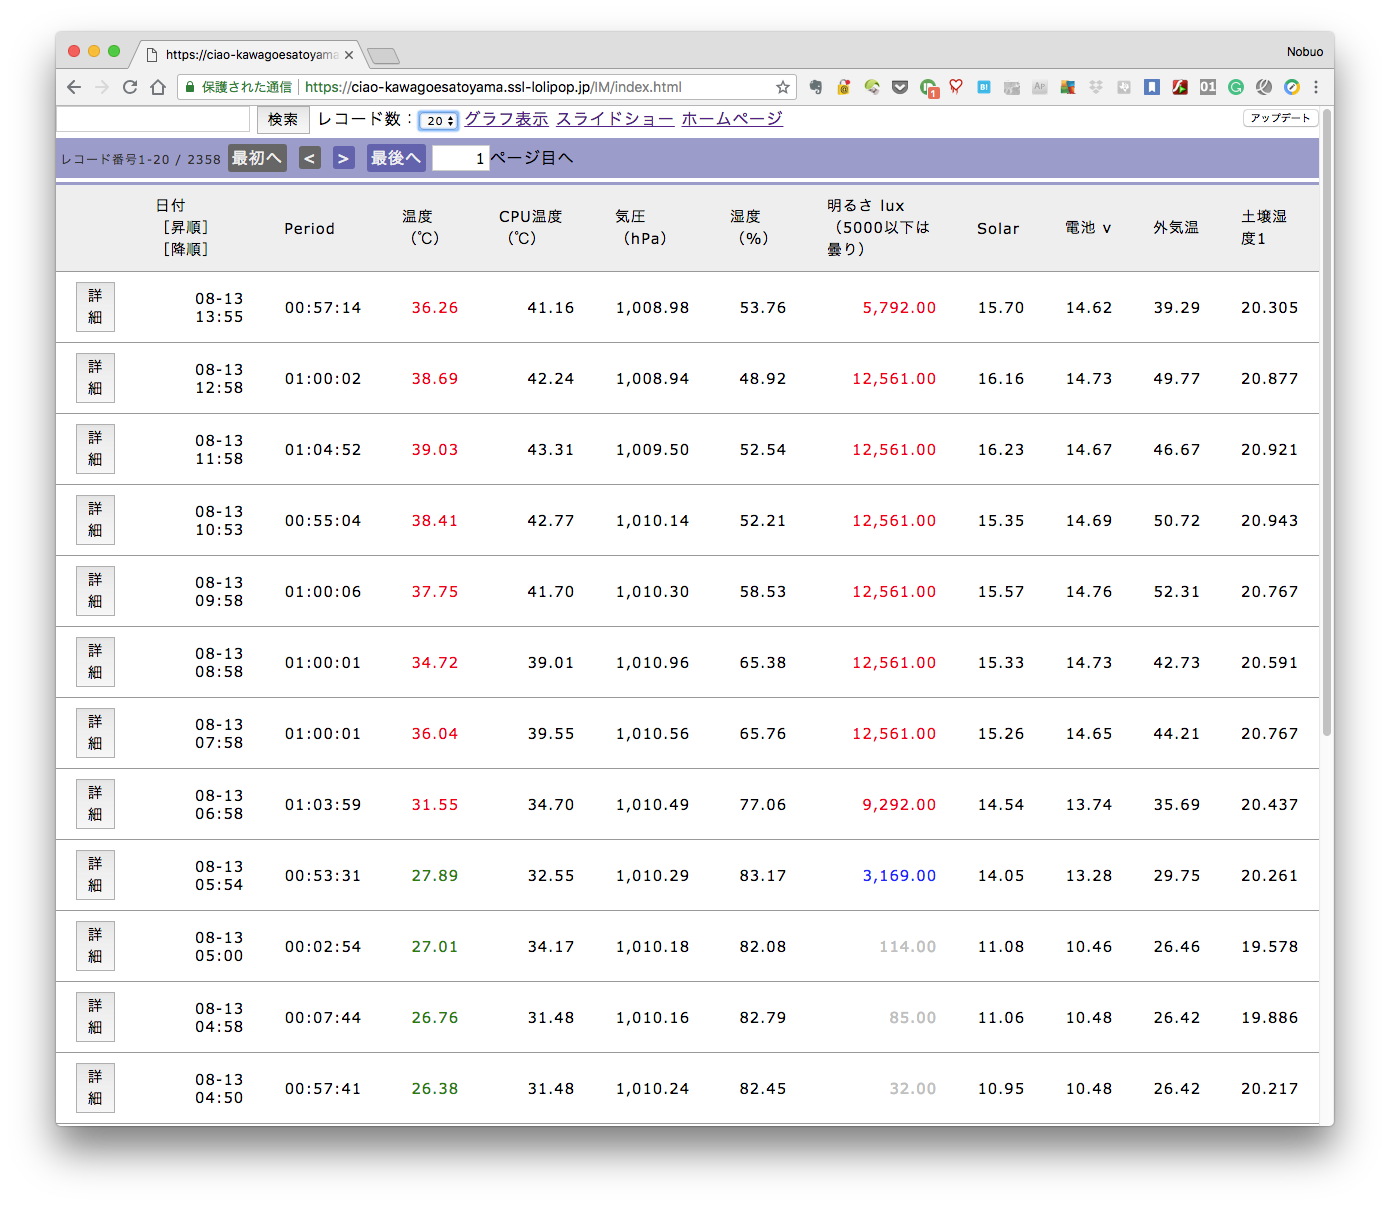Click the browser forward arrow
The height and width of the screenshot is (1206, 1390).
pos(102,87)
